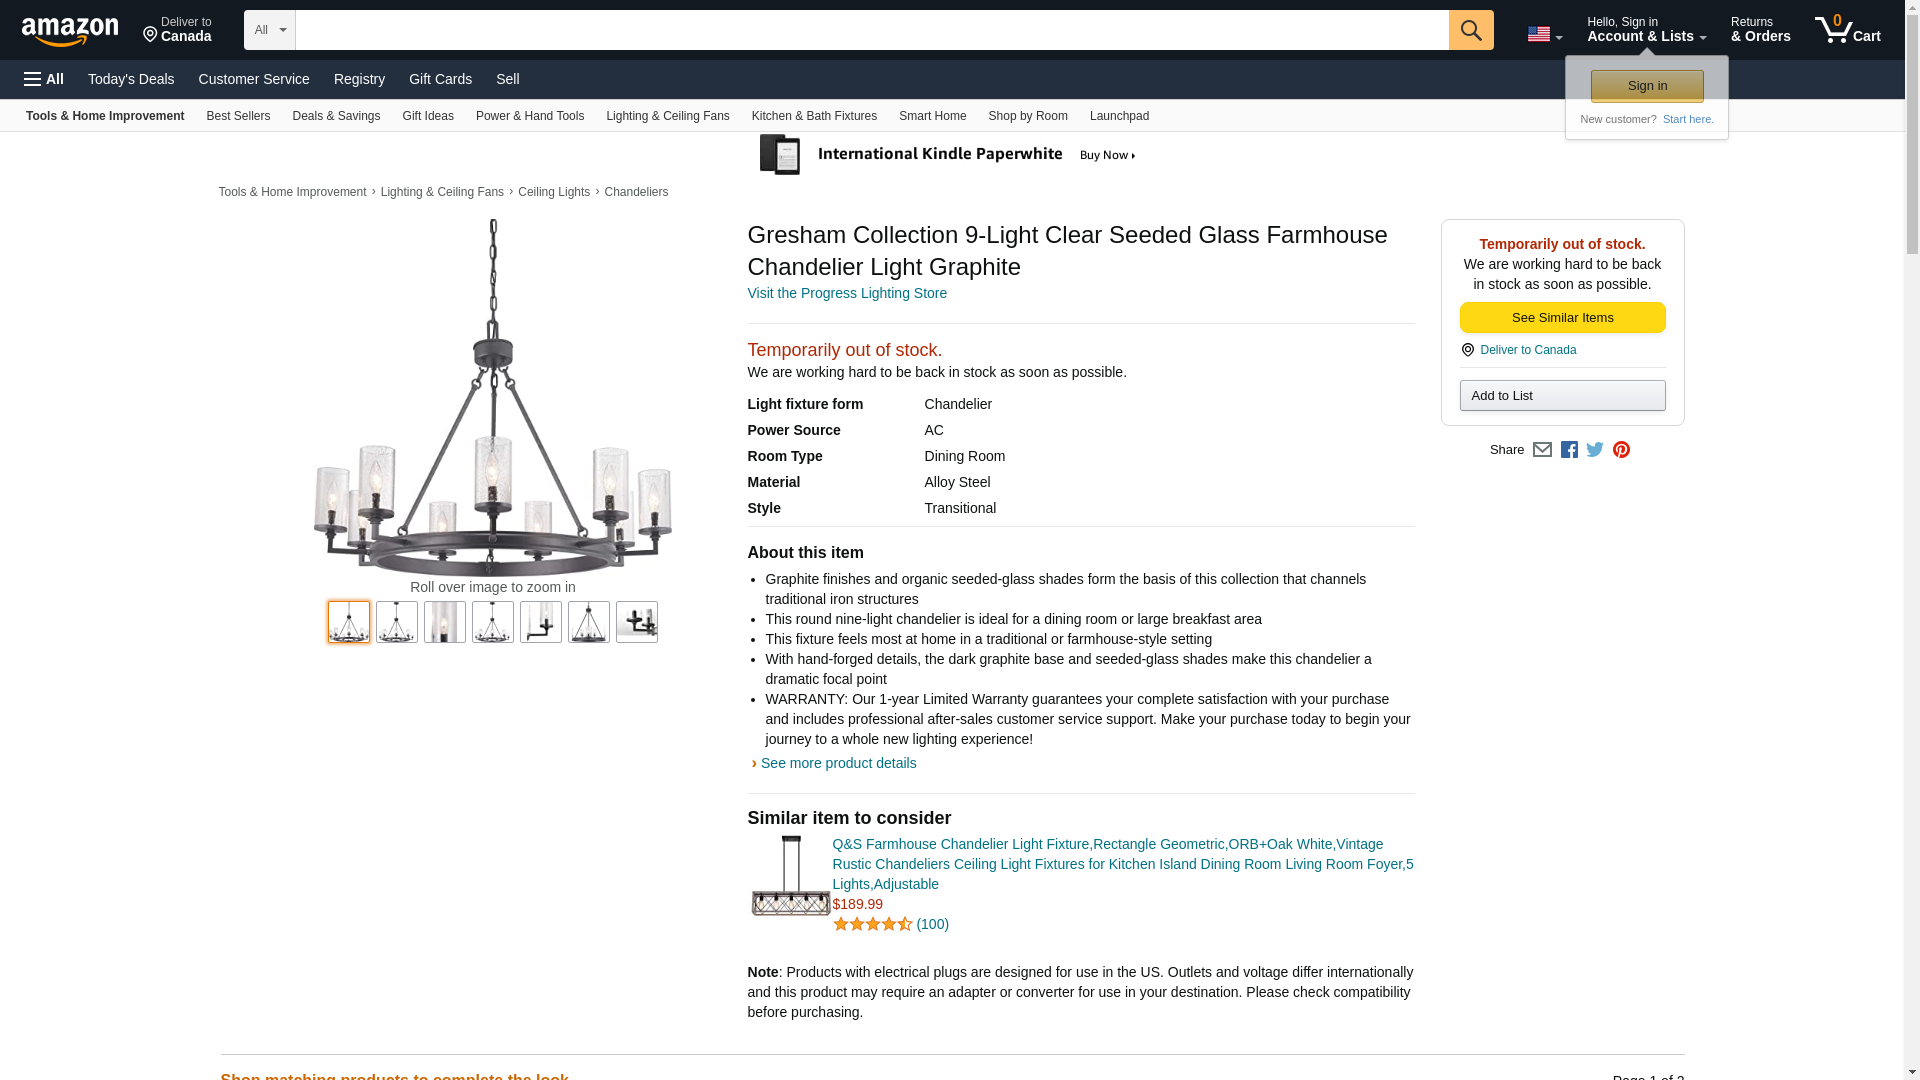Viewport: 1920px width, 1080px height.
Task: Open the language flag selector dropdown
Action: [1544, 34]
